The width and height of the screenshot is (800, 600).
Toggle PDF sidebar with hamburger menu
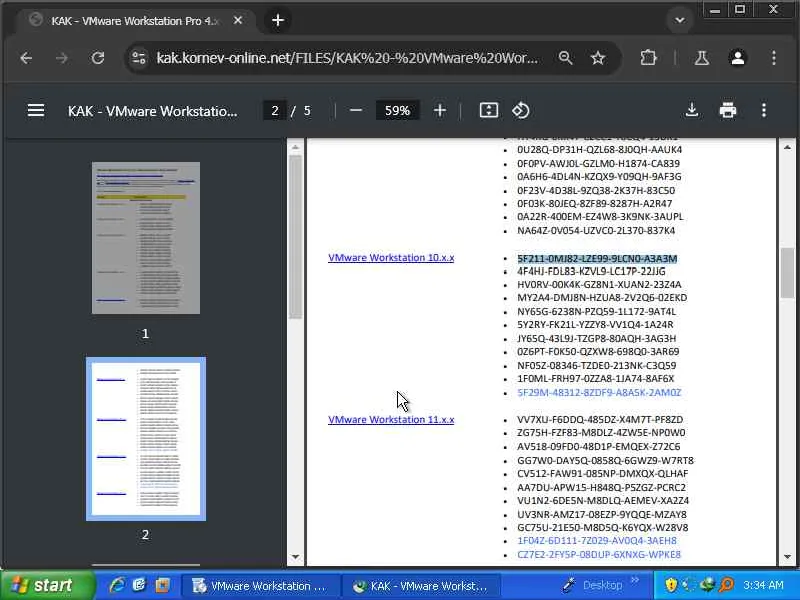(36, 111)
